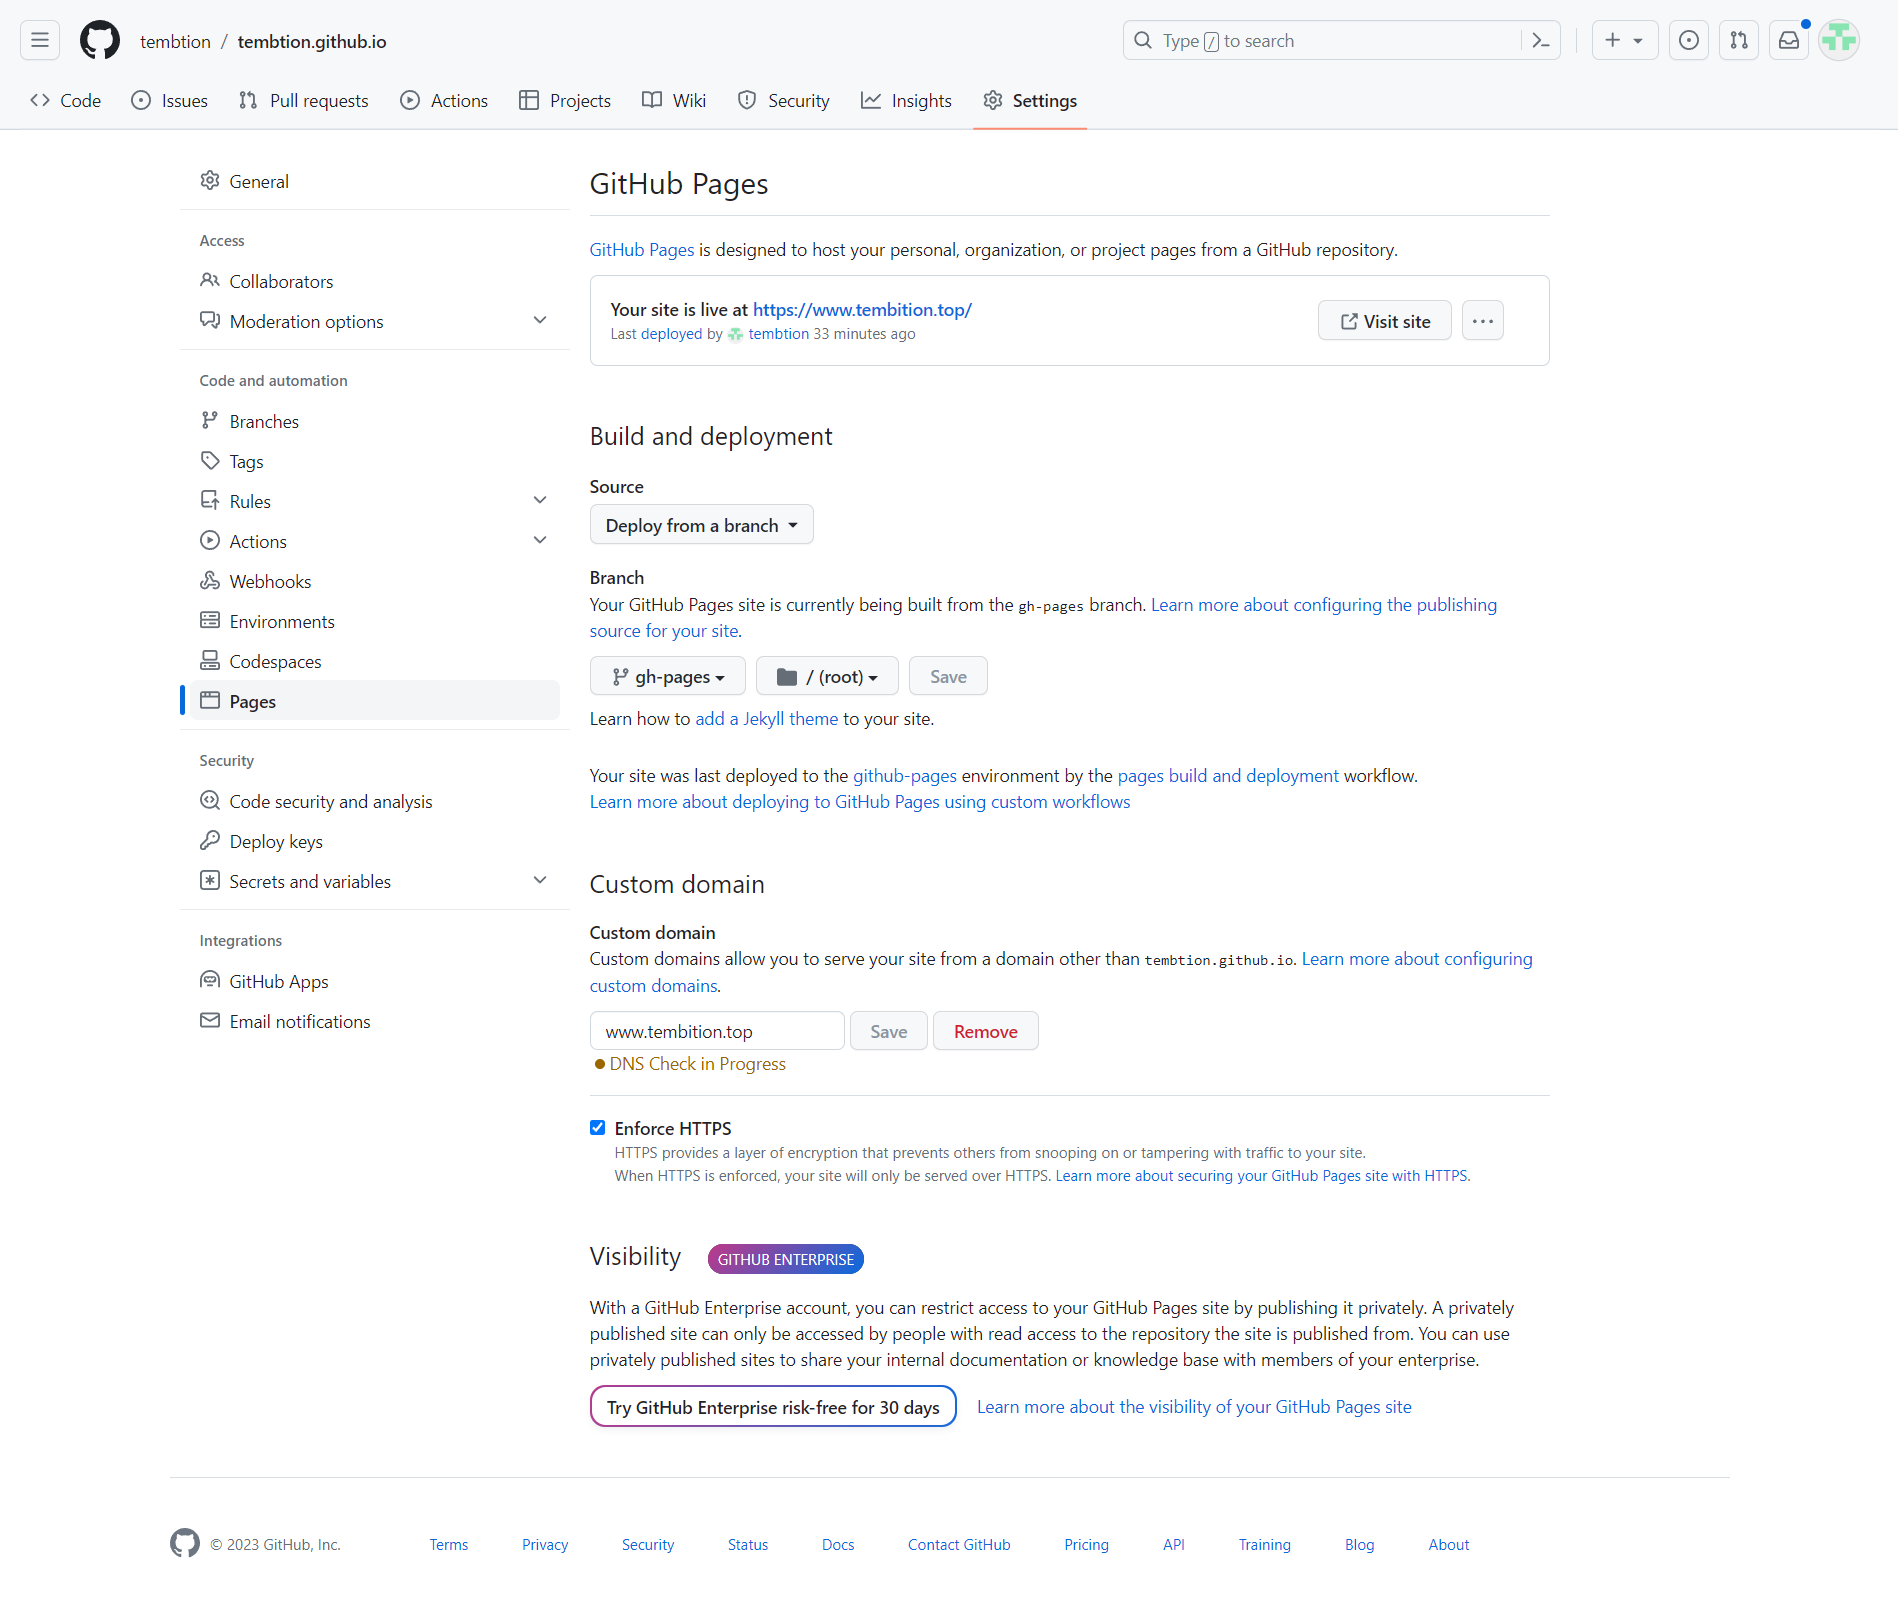Open the user avatar menu
Viewport: 1898px width, 1620px height.
coord(1839,41)
